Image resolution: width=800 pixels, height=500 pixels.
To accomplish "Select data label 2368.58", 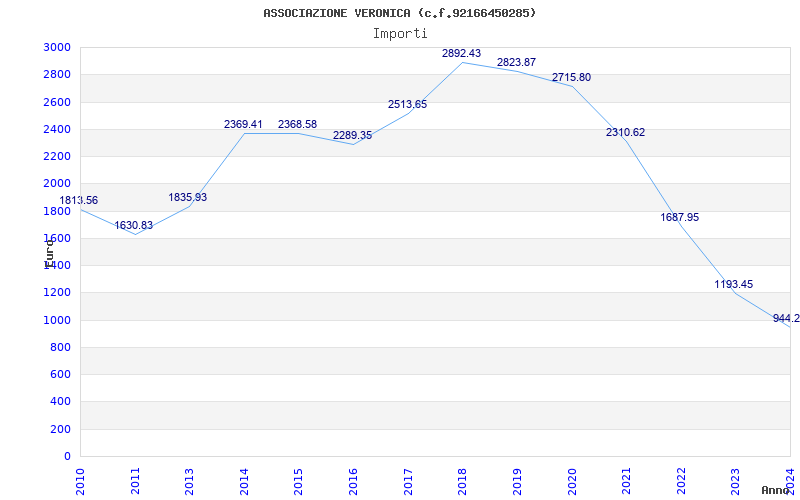I will pyautogui.click(x=297, y=124).
